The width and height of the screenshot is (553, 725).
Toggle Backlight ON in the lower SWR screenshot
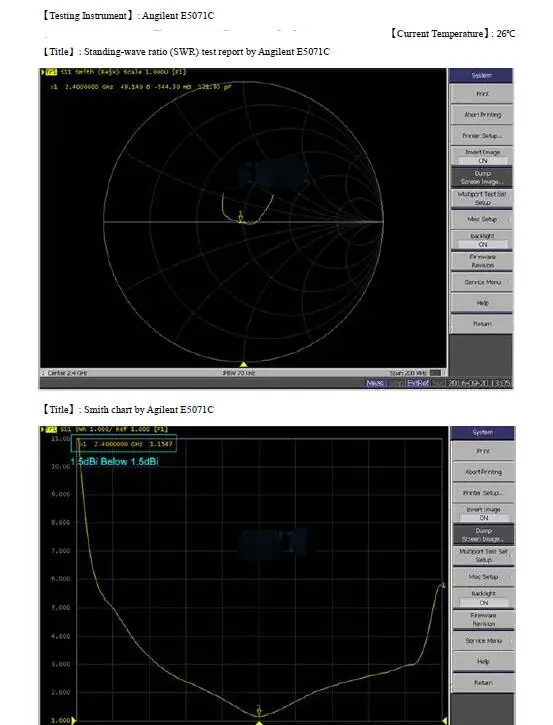coord(483,598)
